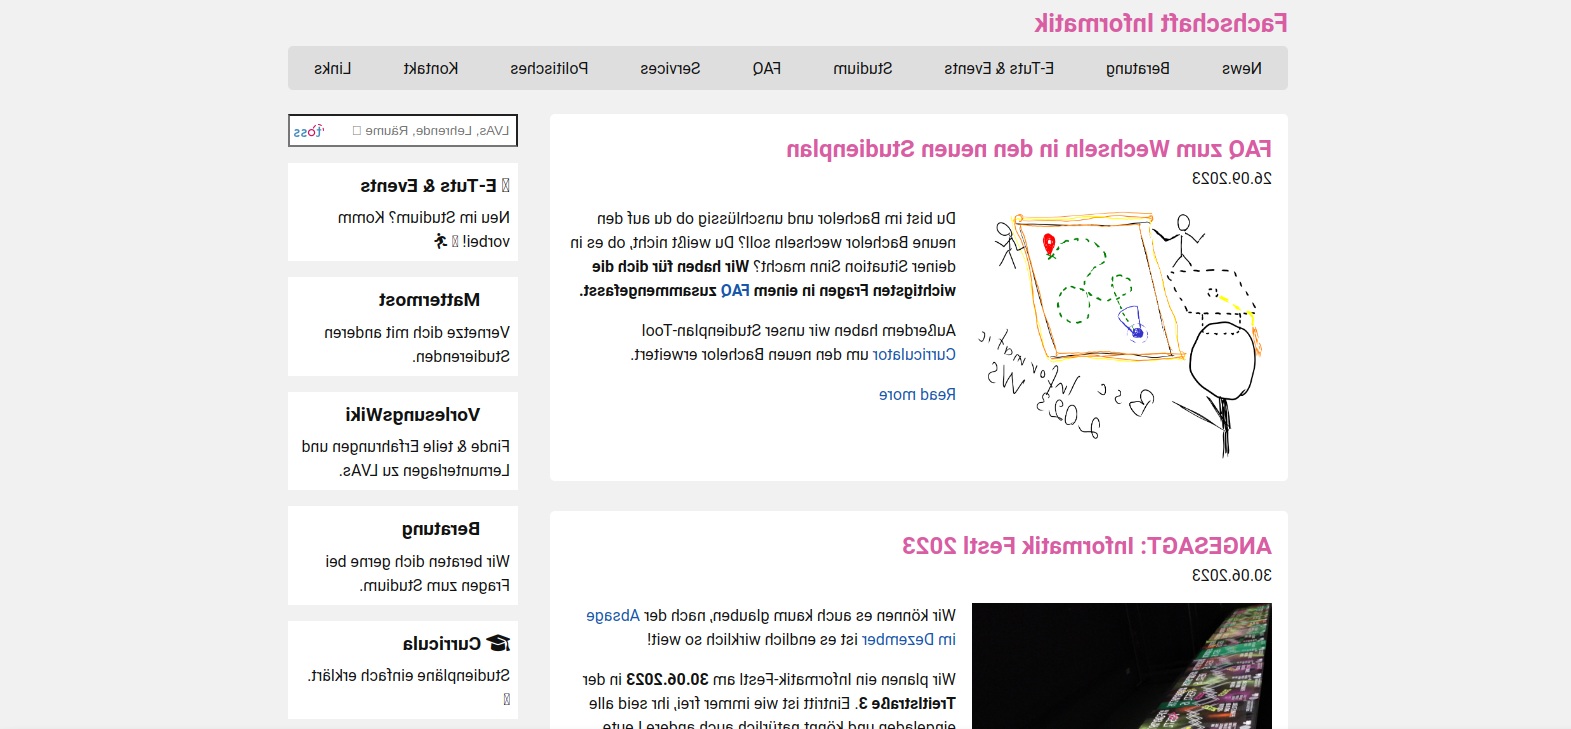This screenshot has height=729, width=1571.
Task: Click the graduation cap icon beside Curricula
Action: click(499, 643)
